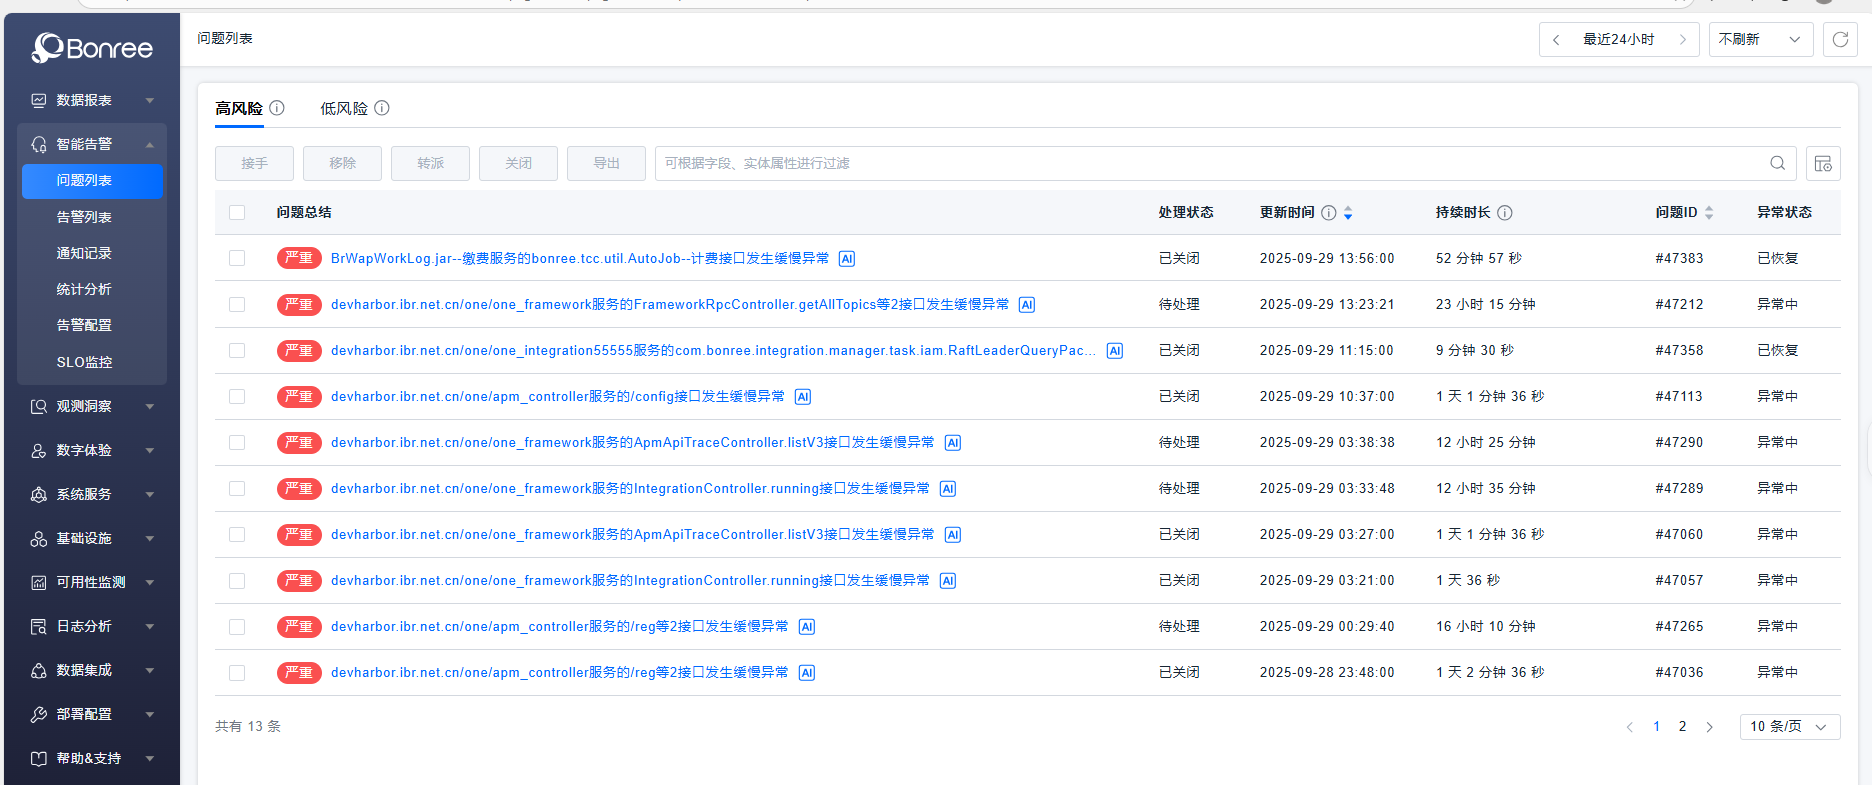The image size is (1872, 785).
Task: Switch to the 低风险 tab
Action: coord(344,108)
